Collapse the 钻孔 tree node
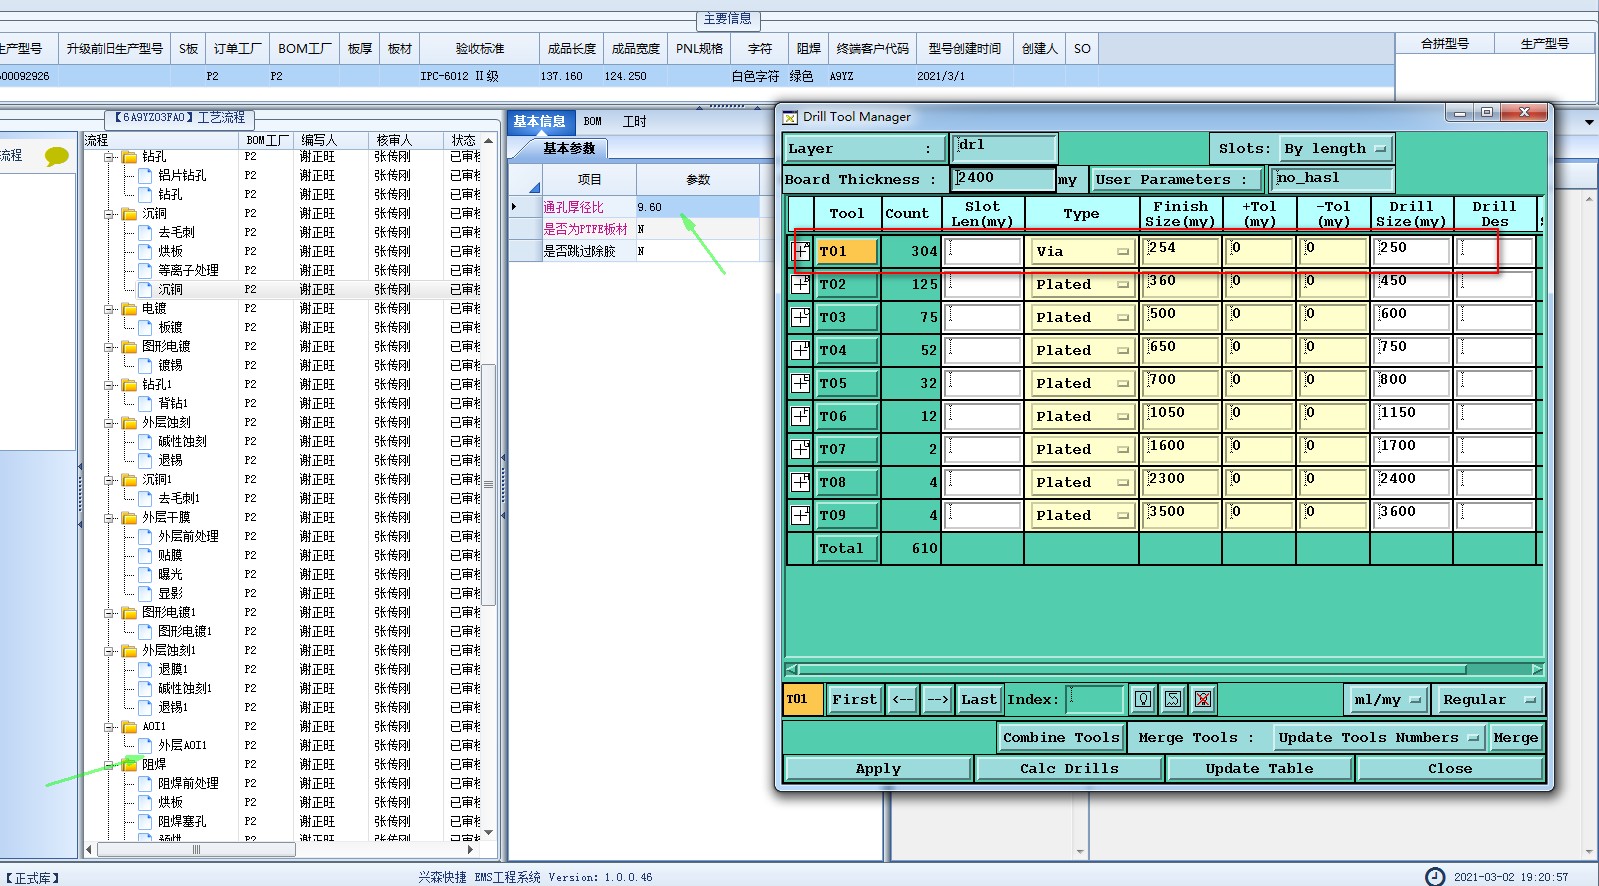The width and height of the screenshot is (1599, 886). (x=109, y=157)
